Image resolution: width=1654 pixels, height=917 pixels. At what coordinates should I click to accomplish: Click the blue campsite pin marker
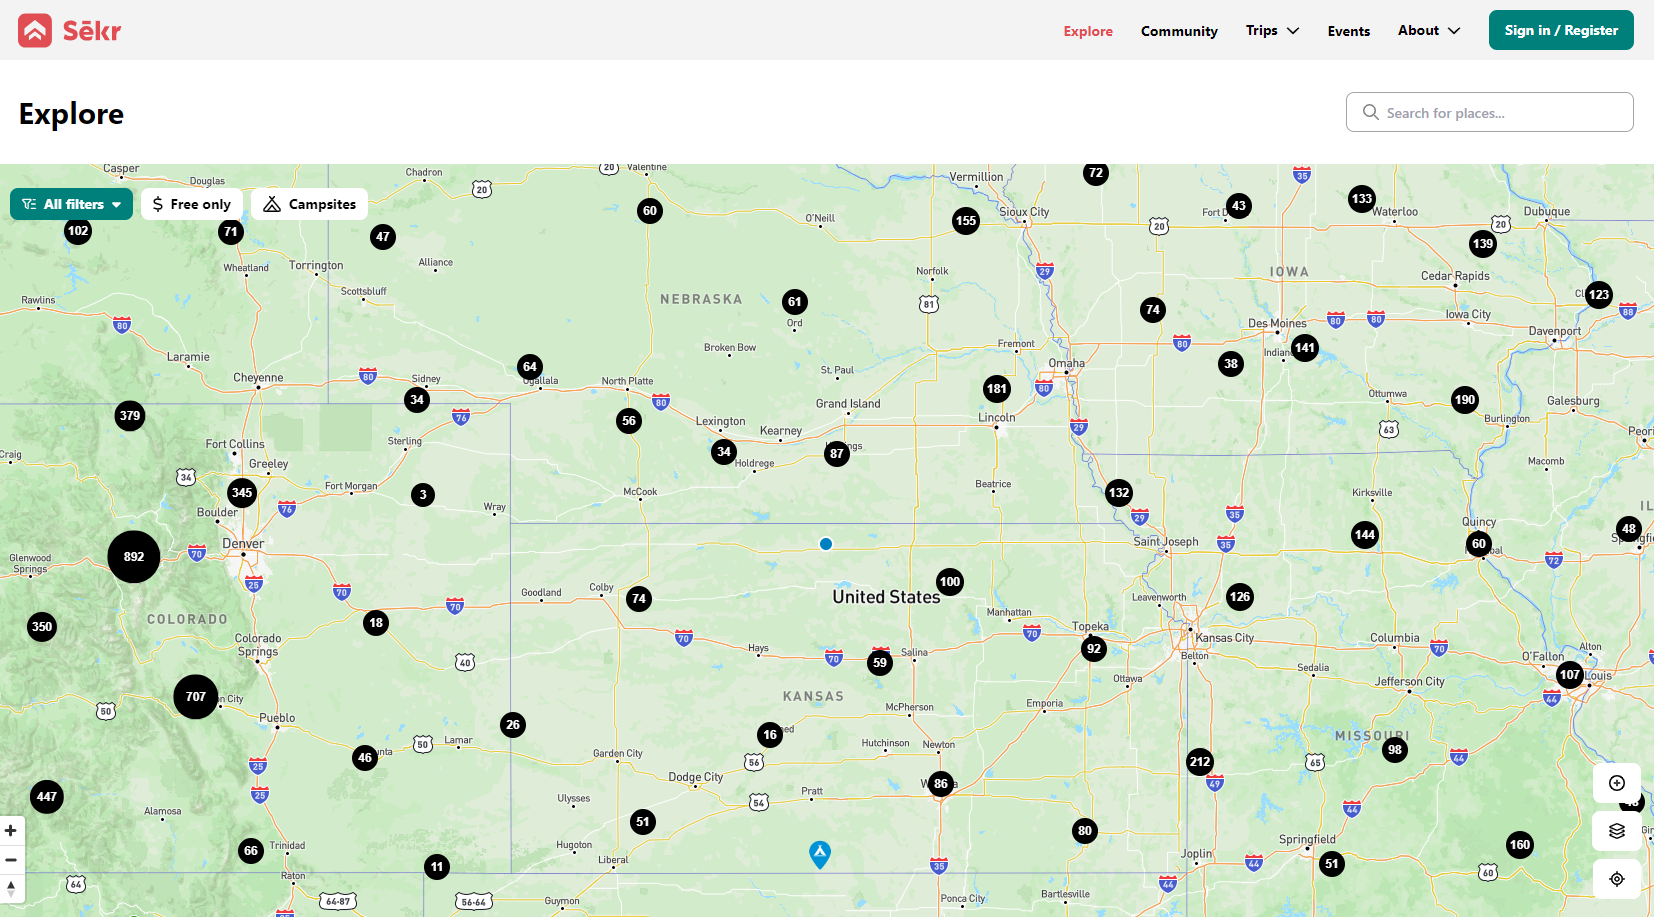(820, 853)
